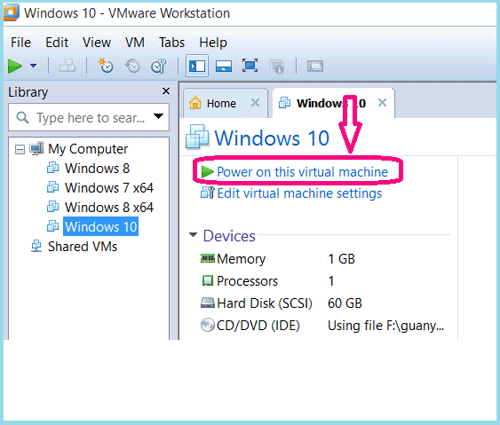Click the library search field
Screen dimensions: 500x425
[83, 118]
